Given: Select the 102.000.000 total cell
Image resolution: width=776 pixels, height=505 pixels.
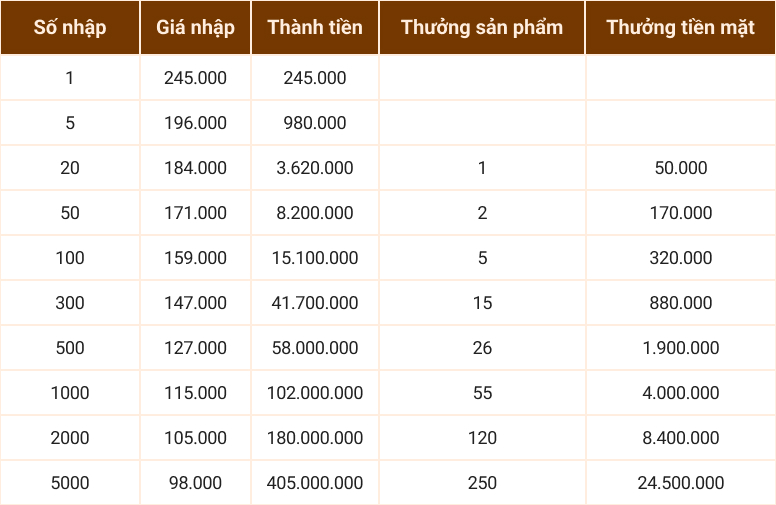Looking at the screenshot, I should (315, 393).
